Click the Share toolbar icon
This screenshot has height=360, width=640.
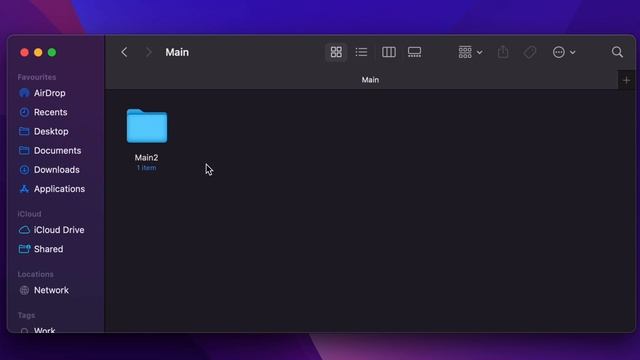coord(503,52)
